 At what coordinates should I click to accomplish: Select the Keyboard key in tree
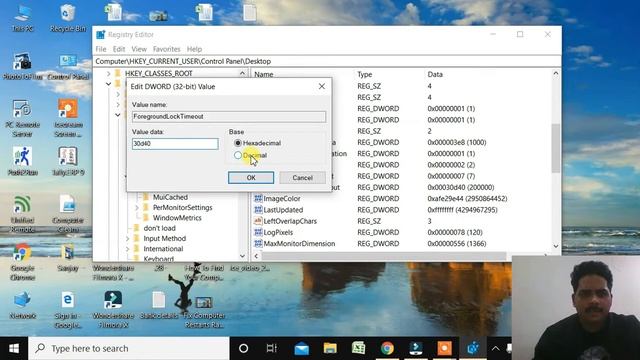tap(159, 259)
